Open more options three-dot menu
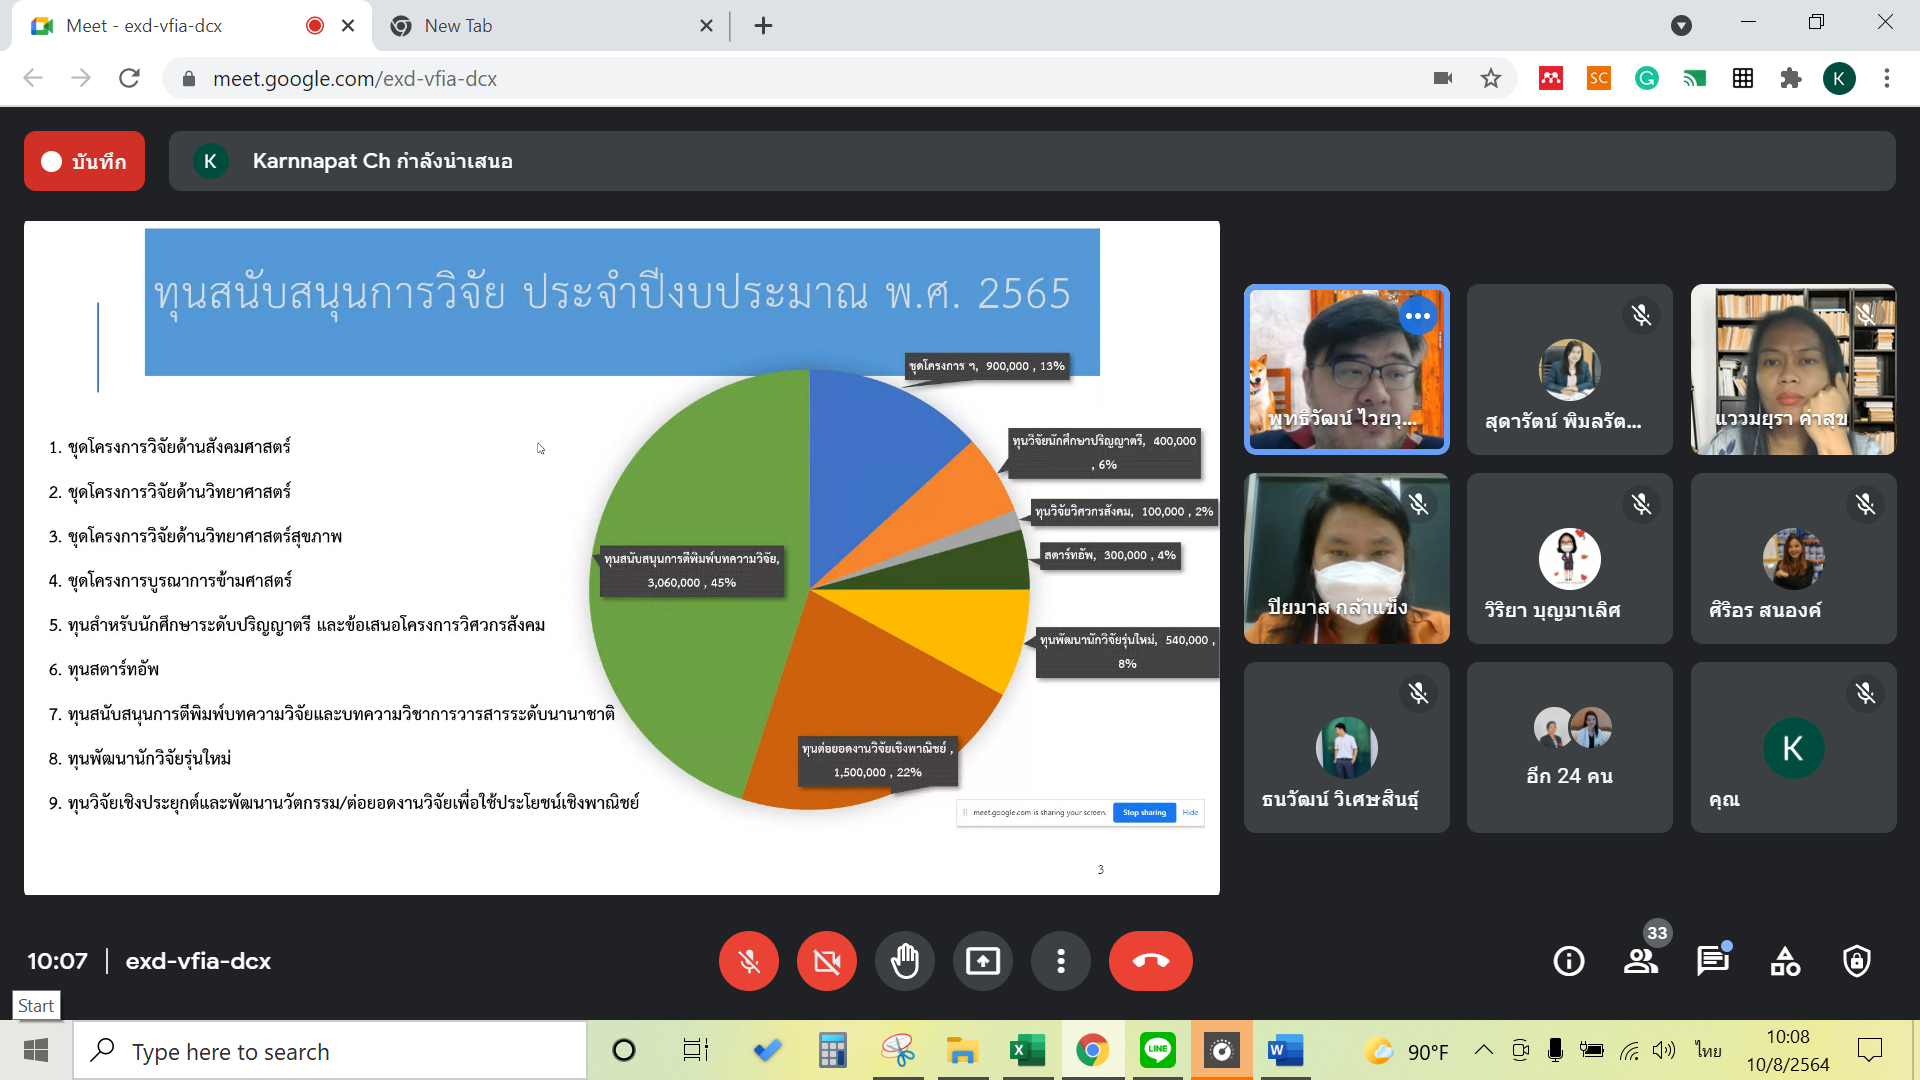 pyautogui.click(x=1060, y=961)
